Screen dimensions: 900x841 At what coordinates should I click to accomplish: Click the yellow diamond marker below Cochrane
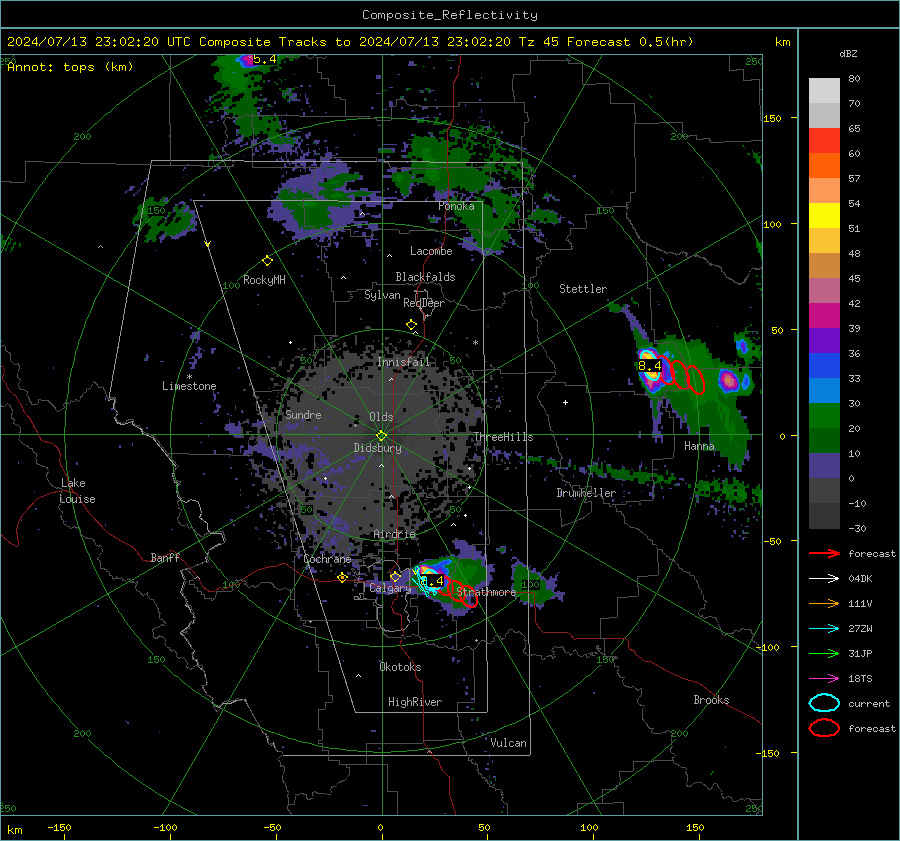pos(342,578)
